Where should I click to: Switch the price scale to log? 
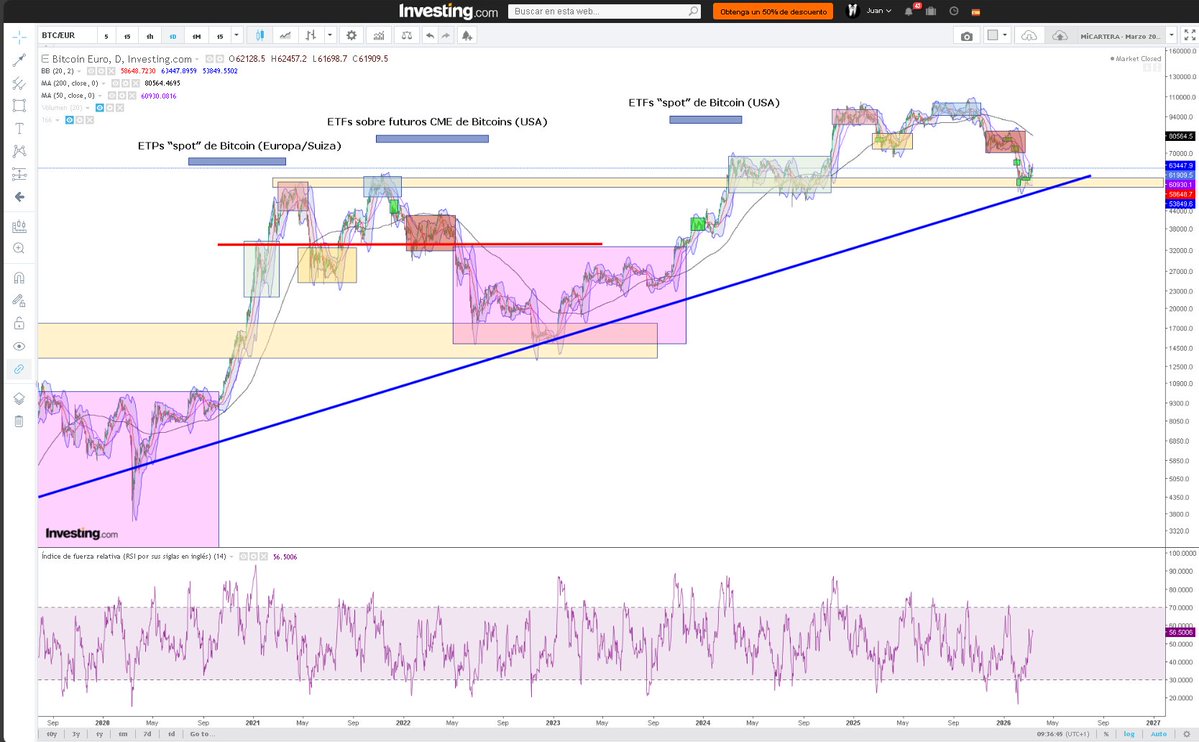(1129, 734)
